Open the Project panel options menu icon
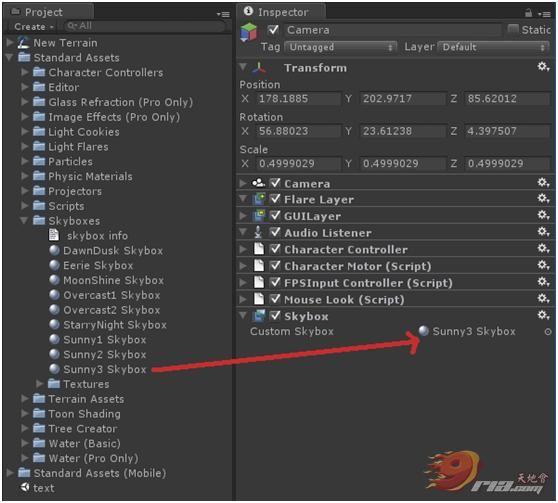The image size is (558, 503). [x=223, y=14]
